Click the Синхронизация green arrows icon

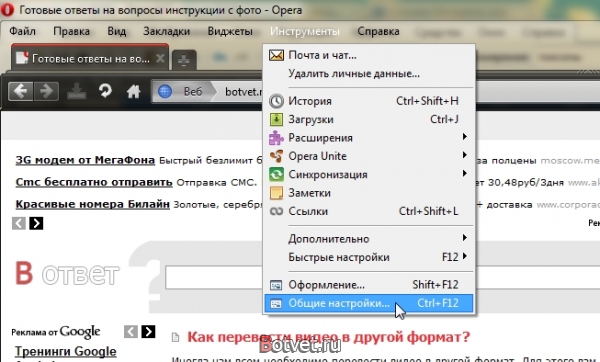(x=276, y=174)
